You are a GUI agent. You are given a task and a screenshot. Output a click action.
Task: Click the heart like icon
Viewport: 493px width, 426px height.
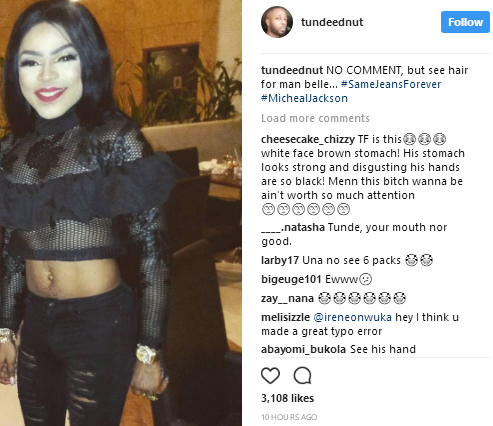pyautogui.click(x=270, y=376)
